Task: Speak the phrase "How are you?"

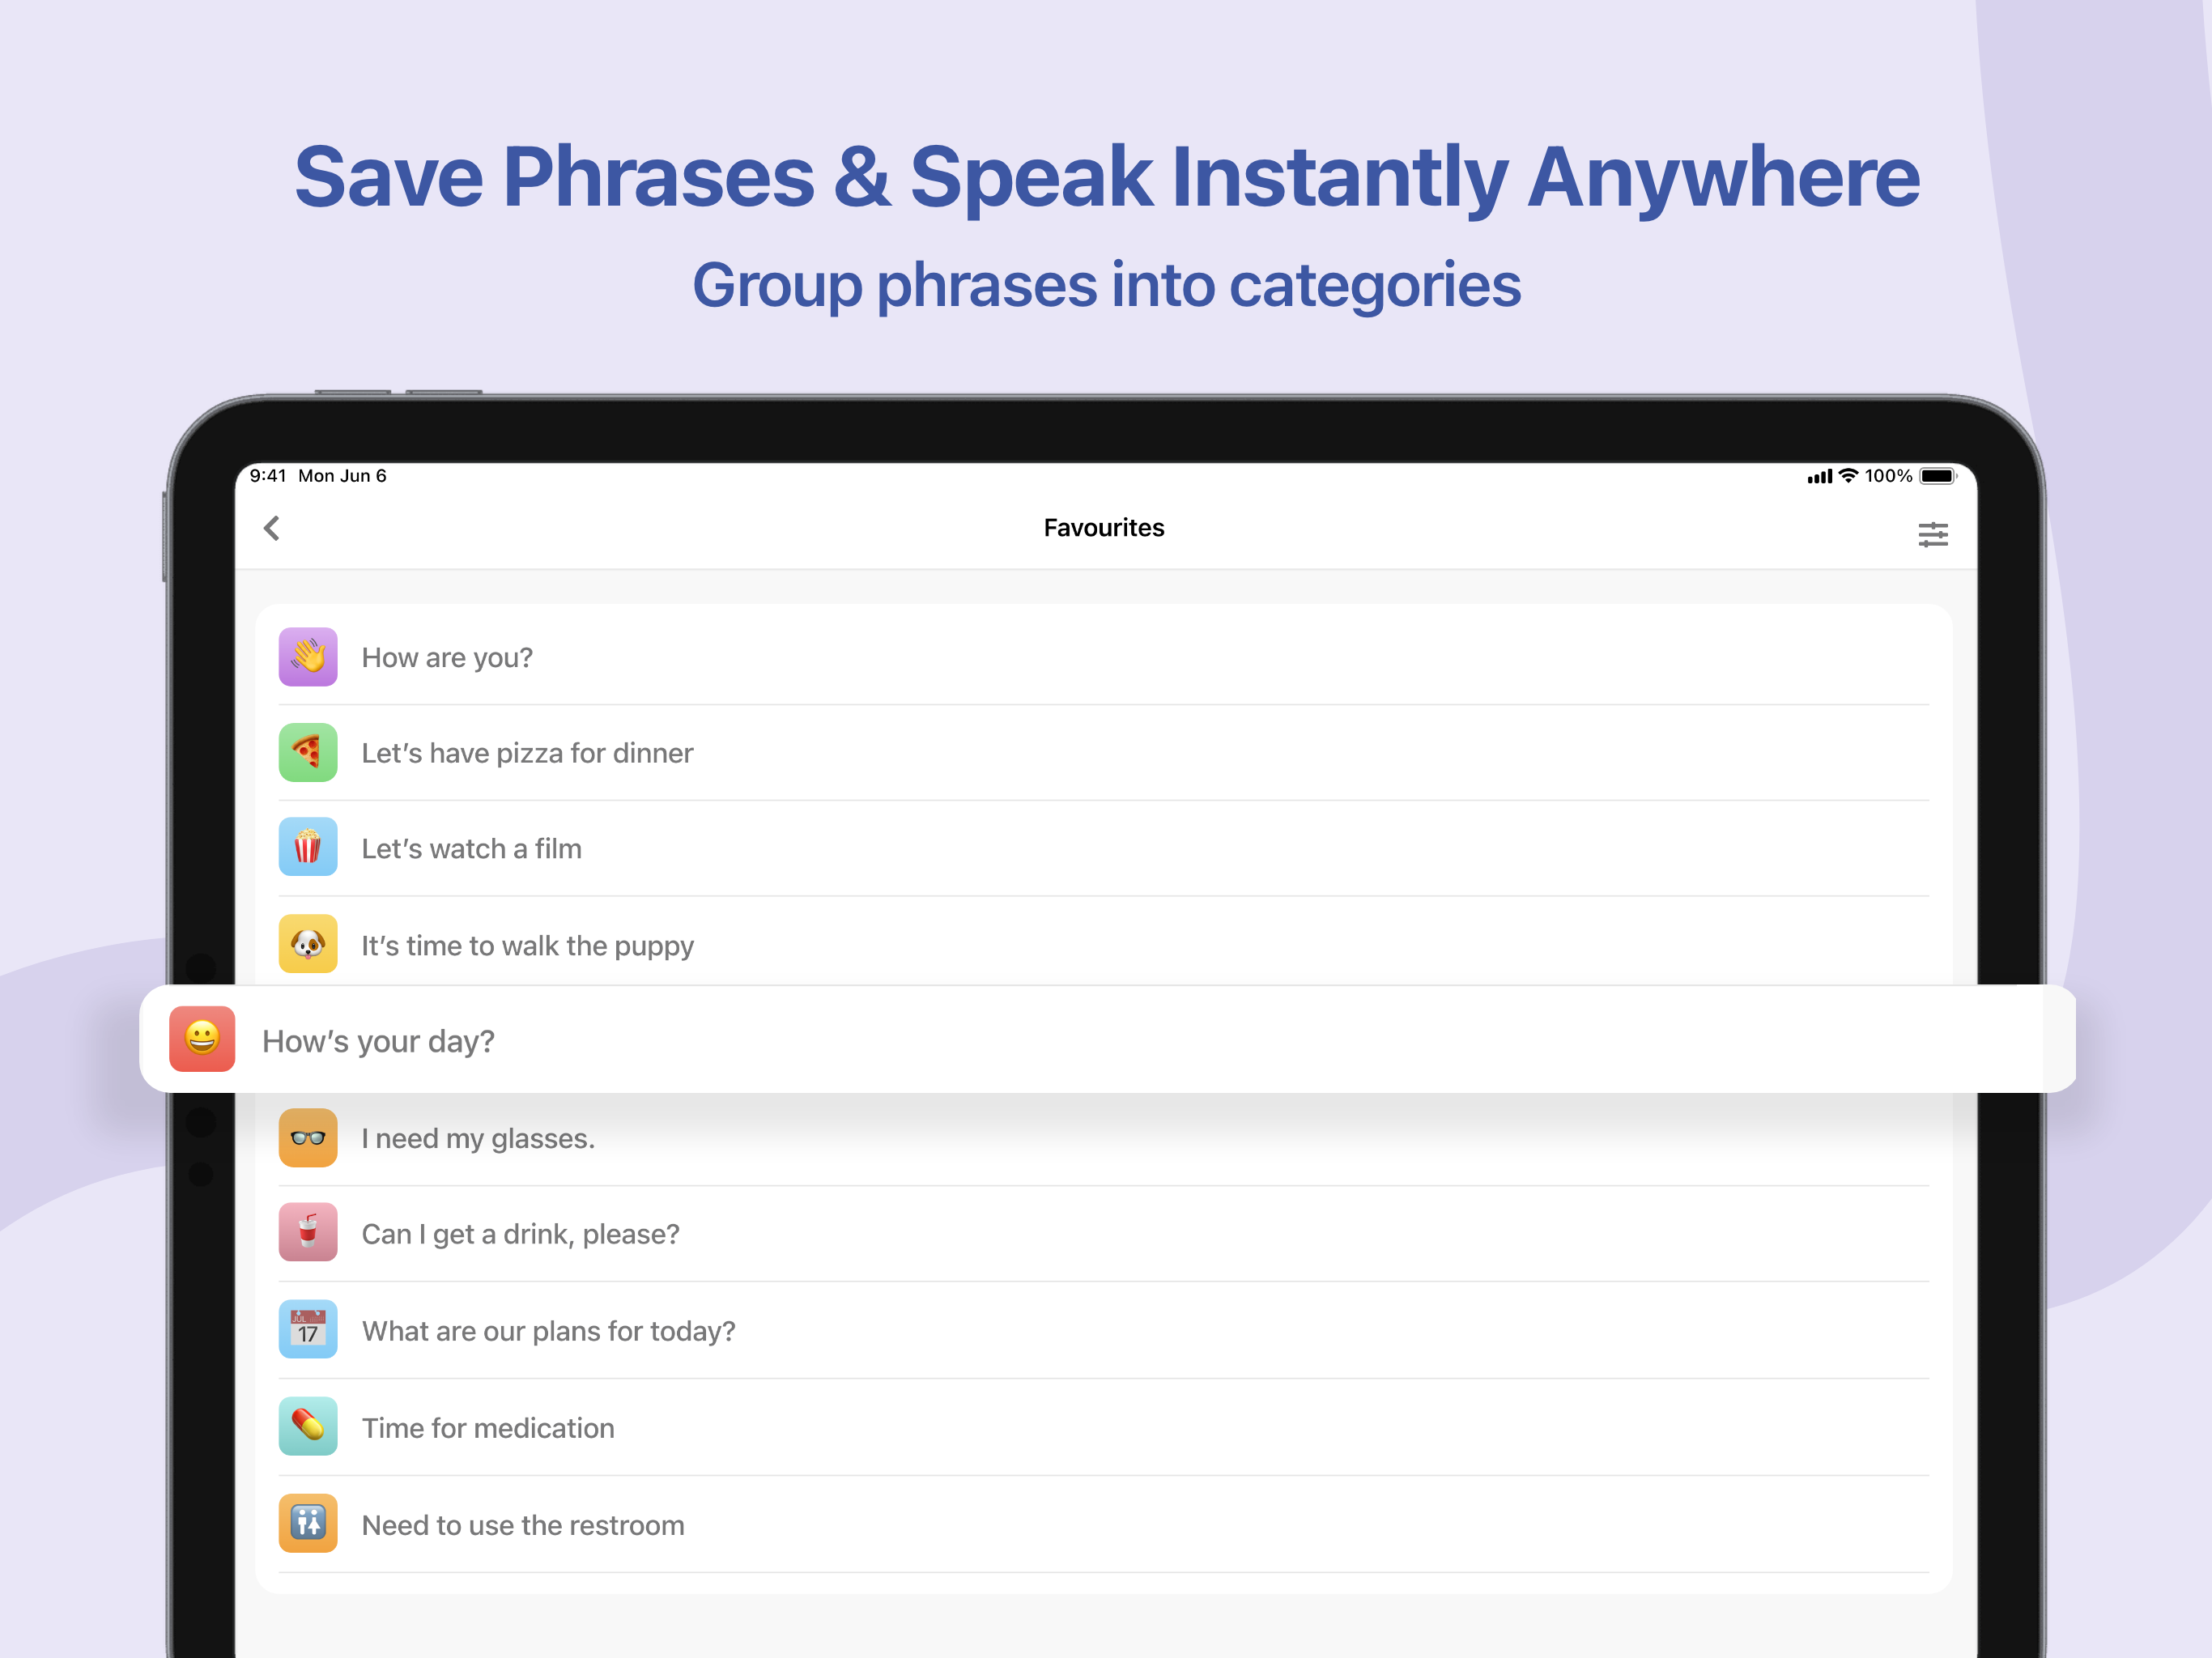Action: pyautogui.click(x=1104, y=657)
